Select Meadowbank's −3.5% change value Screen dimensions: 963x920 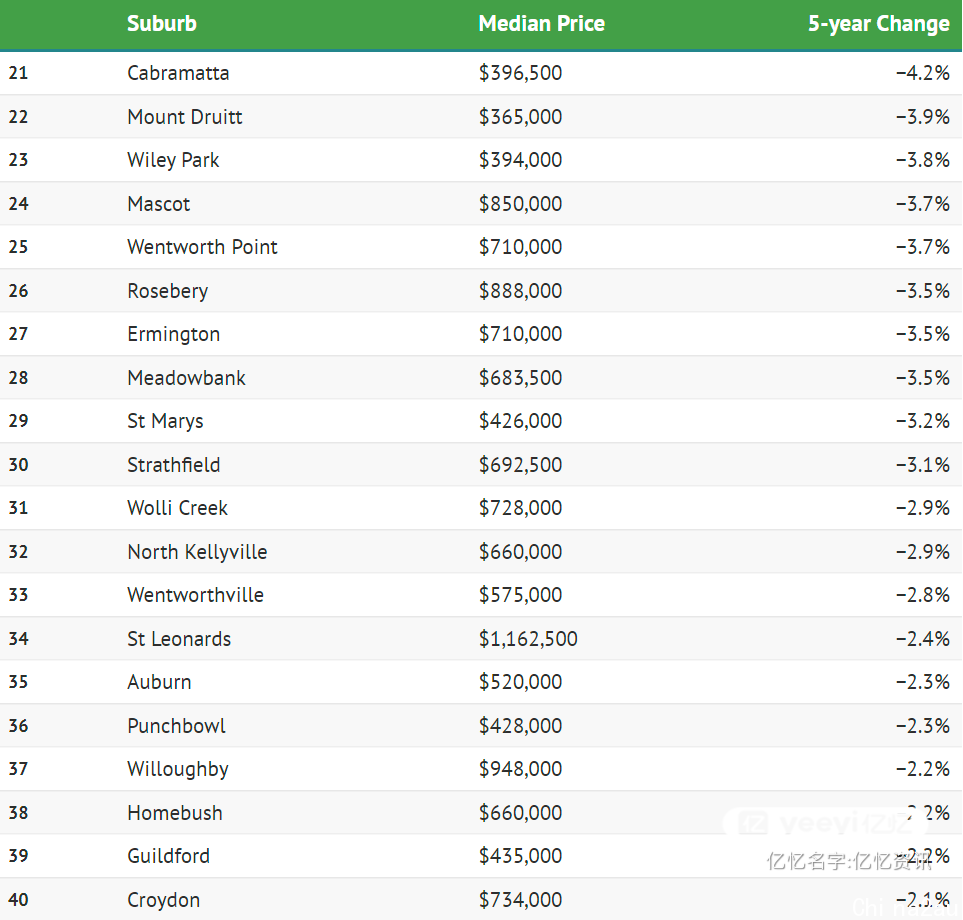click(x=922, y=378)
